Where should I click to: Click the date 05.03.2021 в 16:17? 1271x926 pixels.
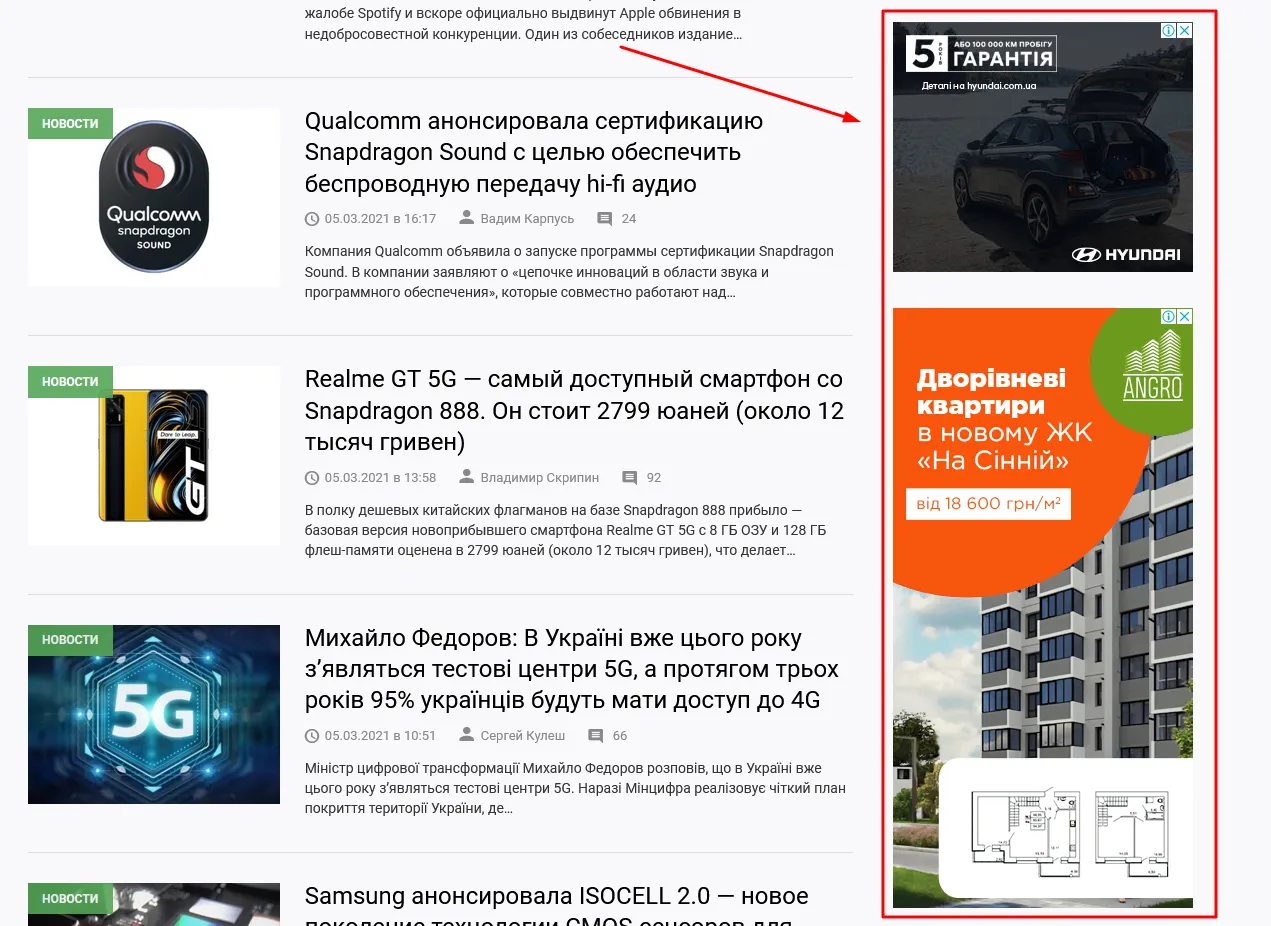380,219
